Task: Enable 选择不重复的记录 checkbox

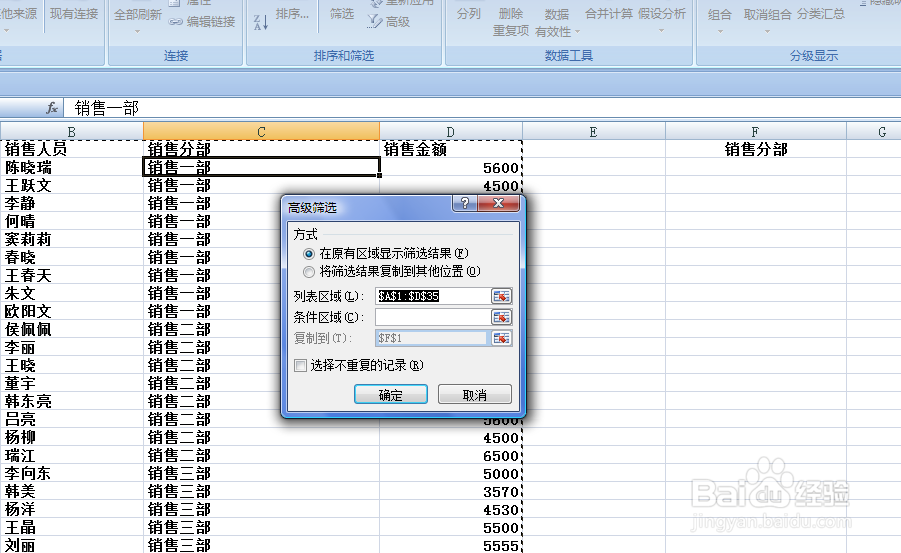Action: coord(300,366)
